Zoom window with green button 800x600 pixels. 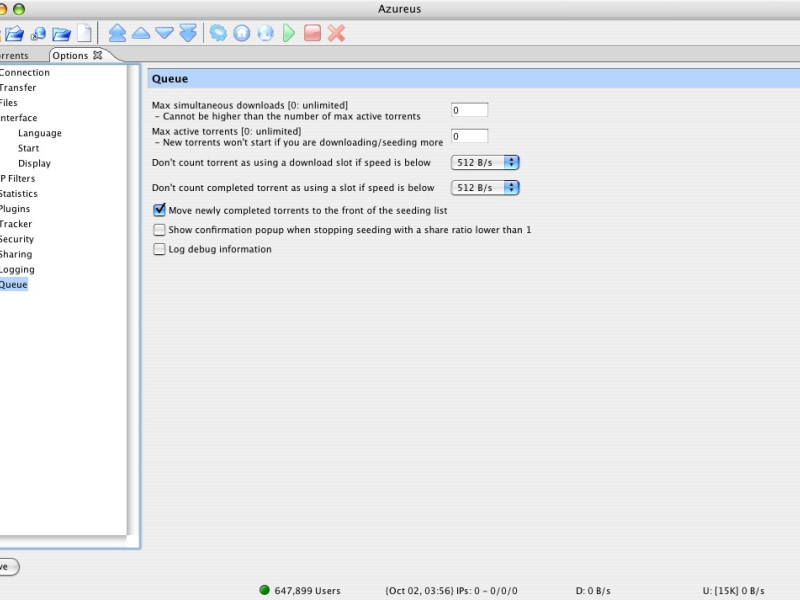19,9
